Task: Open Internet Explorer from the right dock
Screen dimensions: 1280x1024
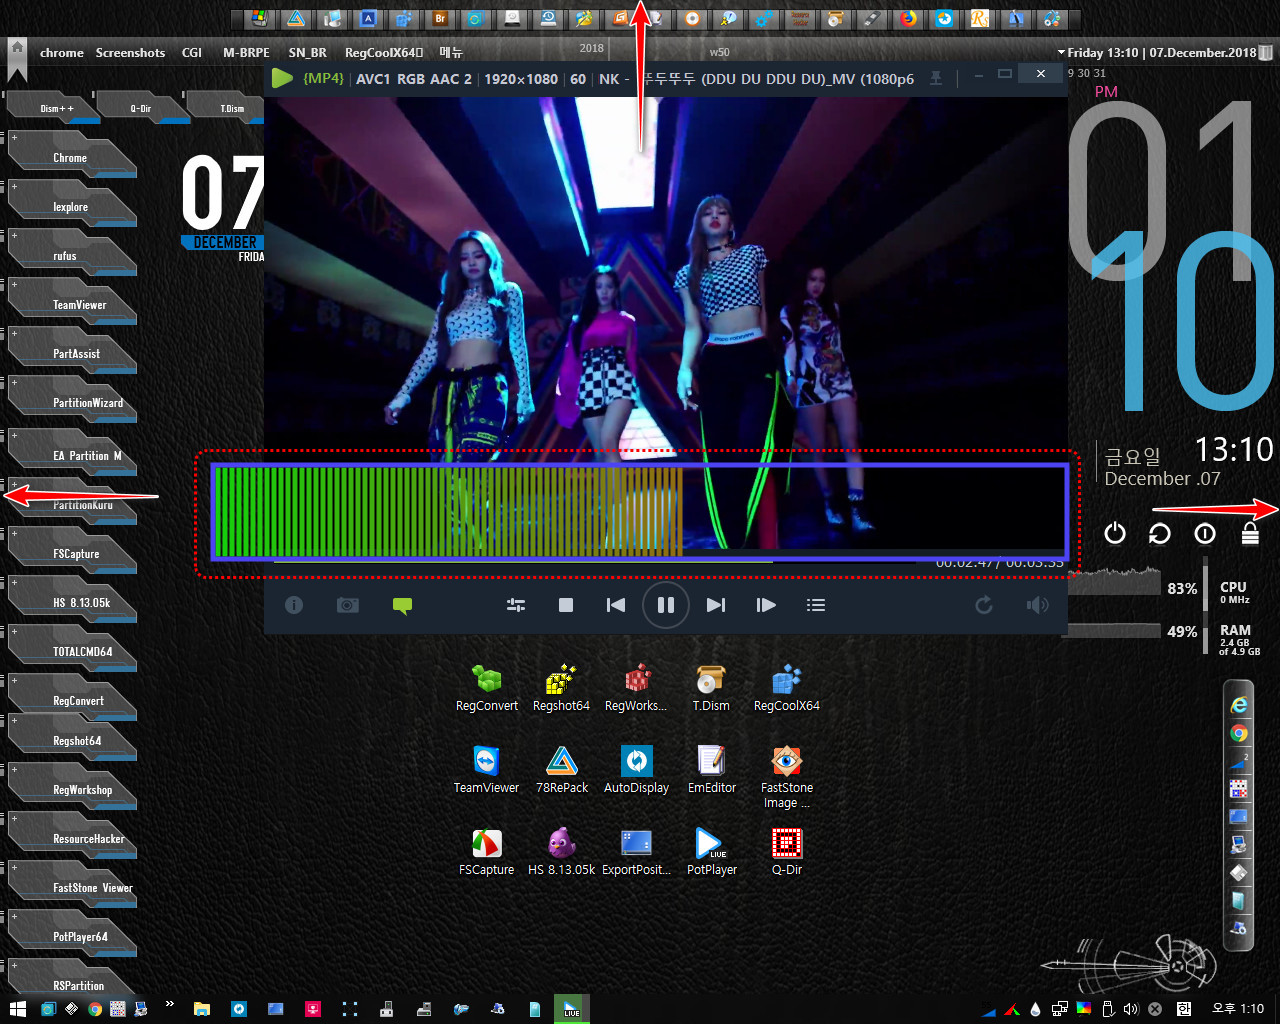Action: (x=1239, y=704)
